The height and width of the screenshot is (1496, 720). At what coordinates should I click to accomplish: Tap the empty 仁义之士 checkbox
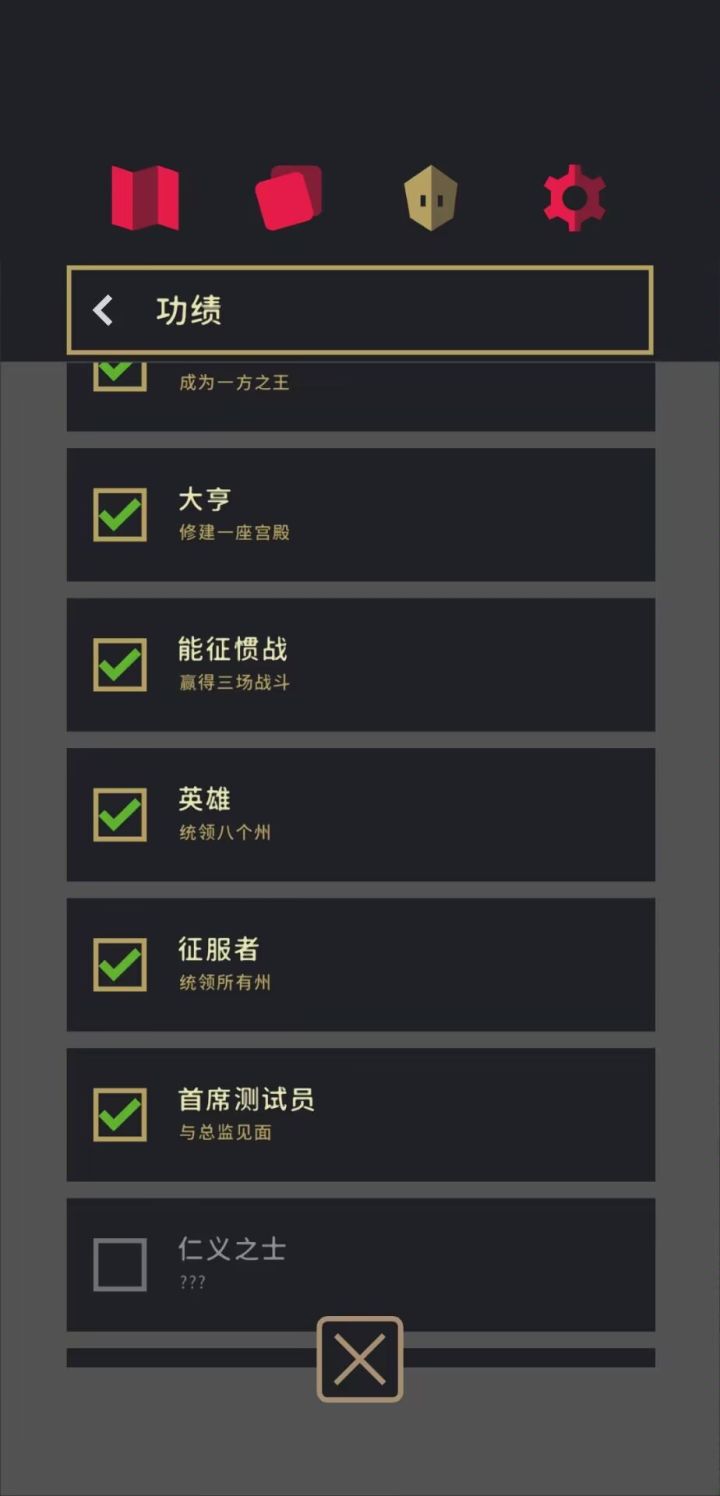(x=120, y=1265)
